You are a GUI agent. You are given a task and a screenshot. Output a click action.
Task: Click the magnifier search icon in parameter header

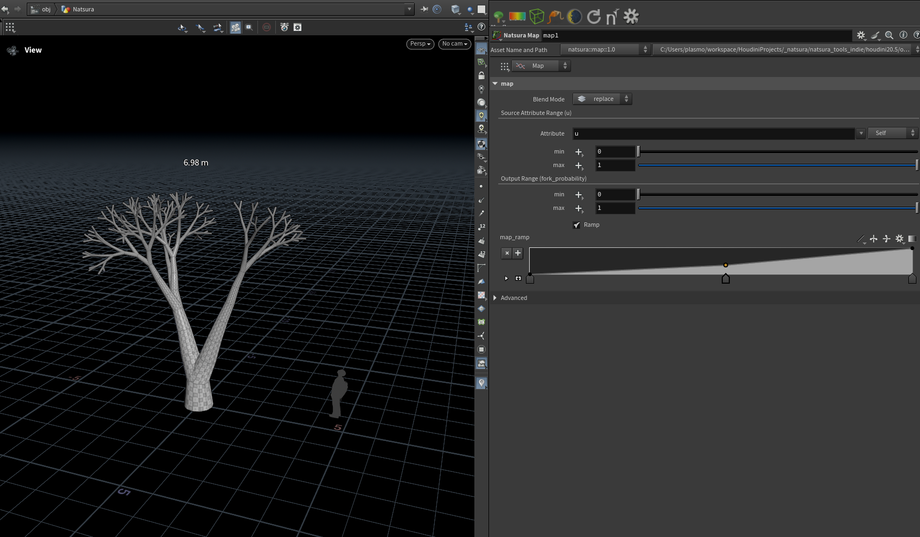[889, 35]
